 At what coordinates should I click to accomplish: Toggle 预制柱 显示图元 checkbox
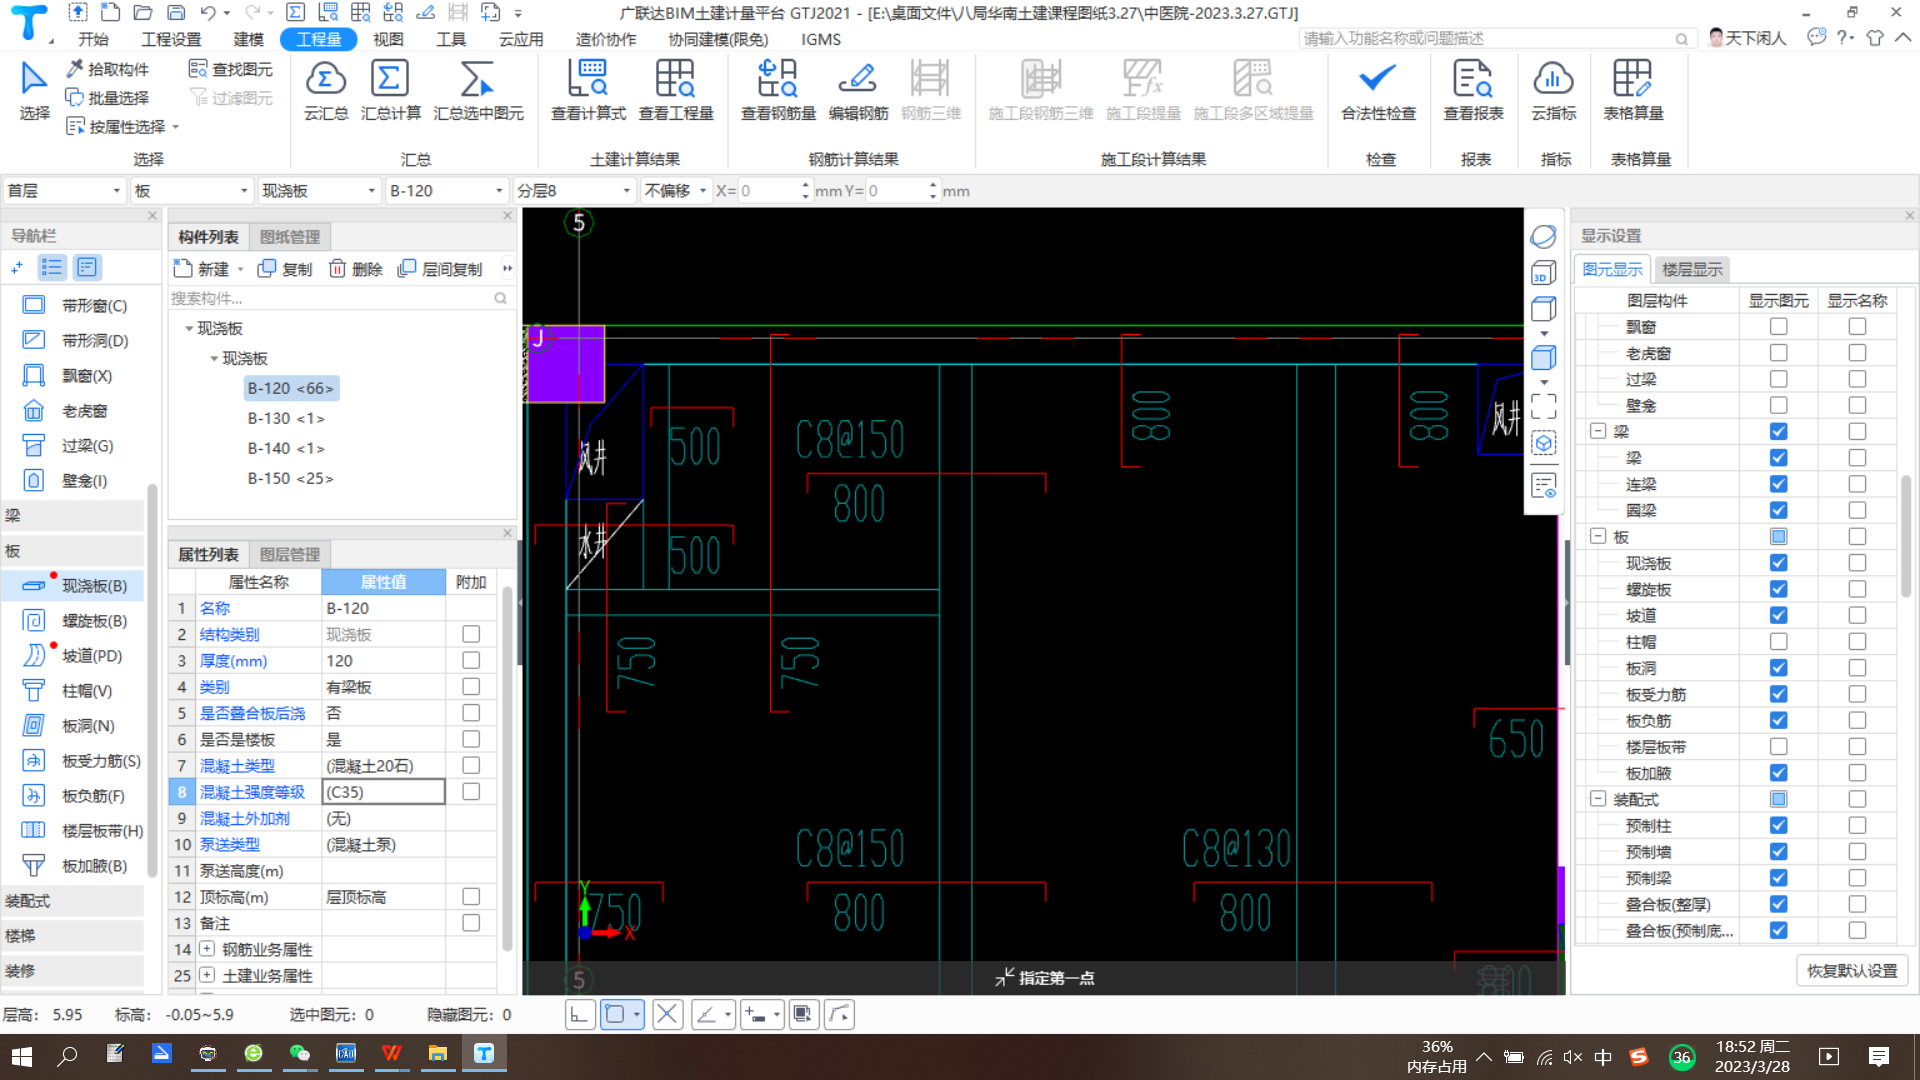pyautogui.click(x=1778, y=826)
